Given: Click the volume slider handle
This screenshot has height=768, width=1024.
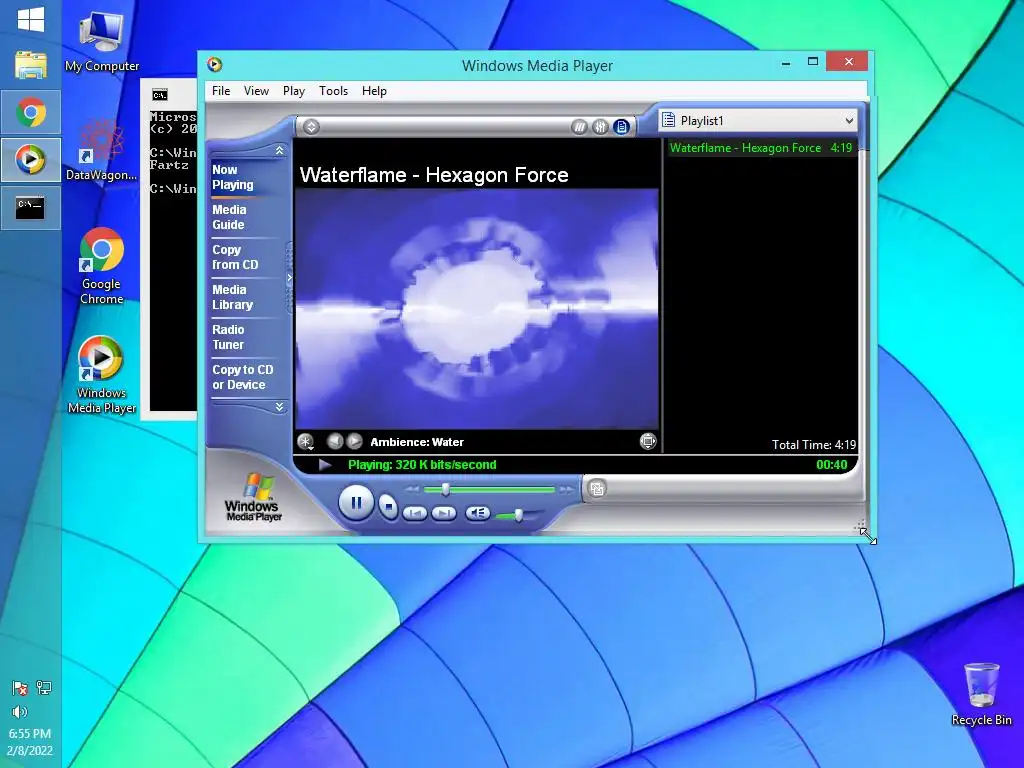Looking at the screenshot, I should [519, 515].
